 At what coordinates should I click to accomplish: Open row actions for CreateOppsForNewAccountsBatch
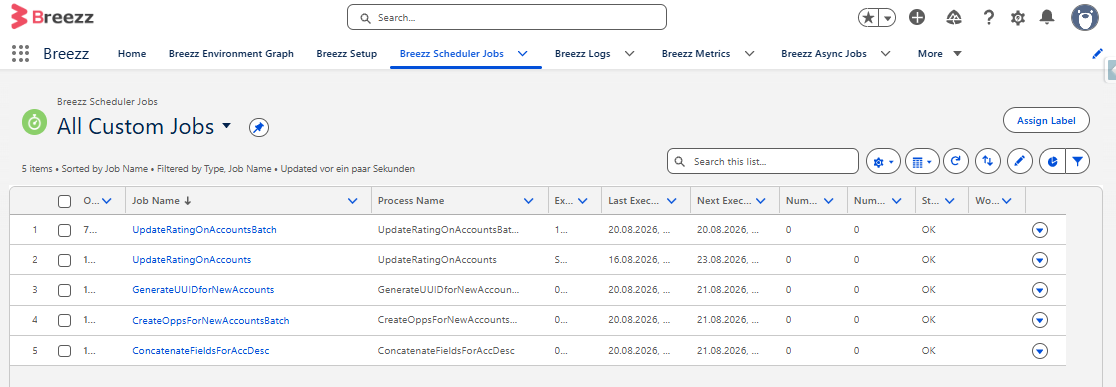pos(1040,320)
